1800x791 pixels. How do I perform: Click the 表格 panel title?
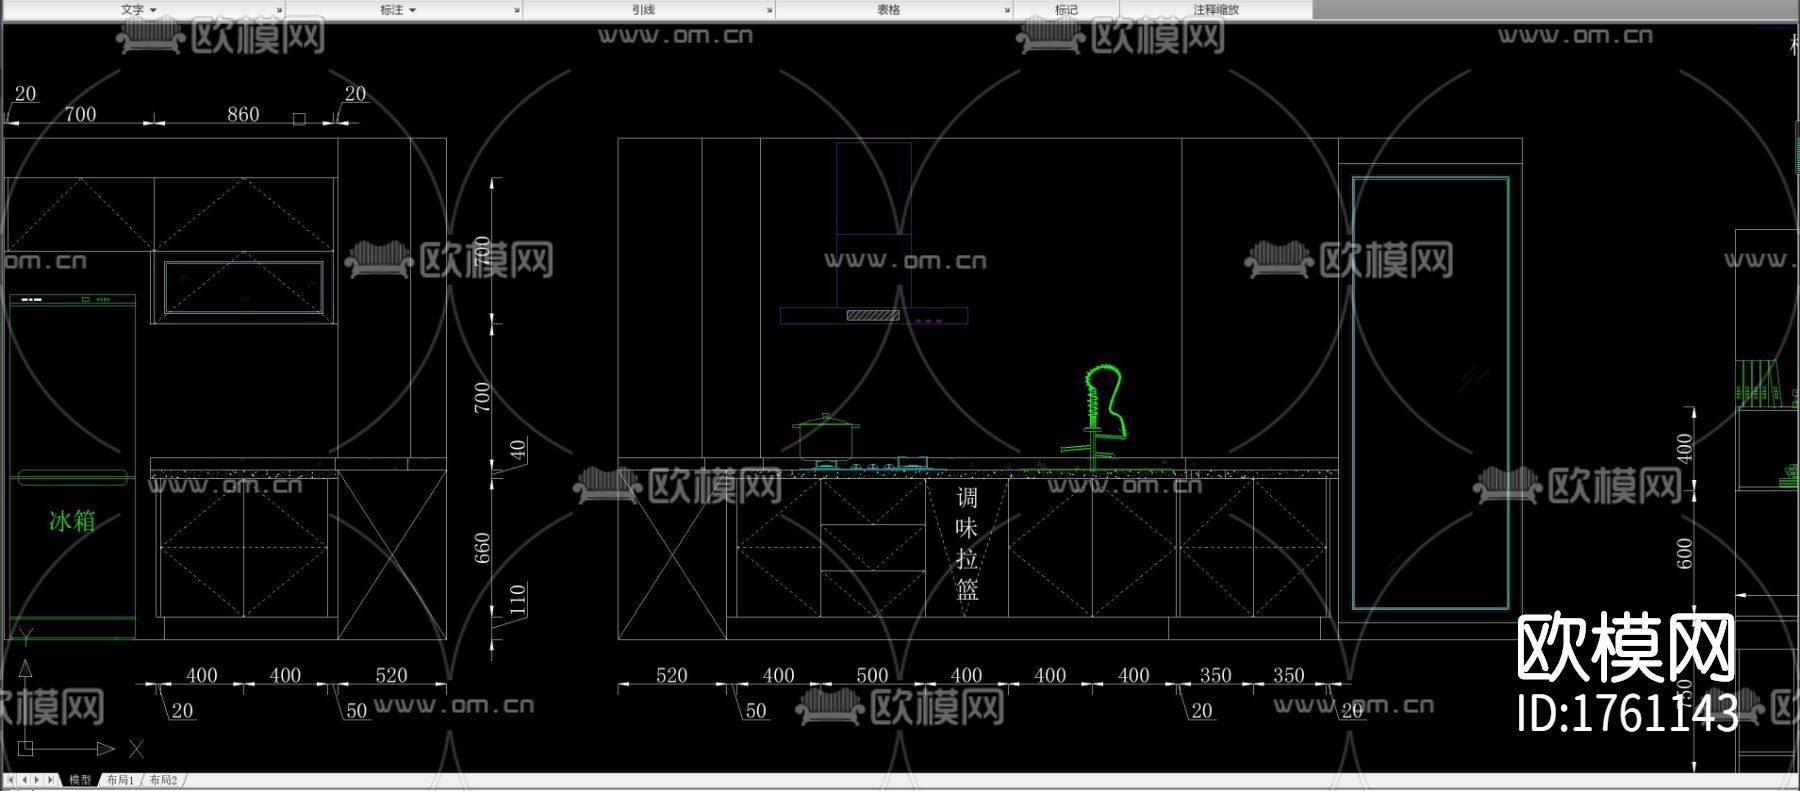coord(889,10)
